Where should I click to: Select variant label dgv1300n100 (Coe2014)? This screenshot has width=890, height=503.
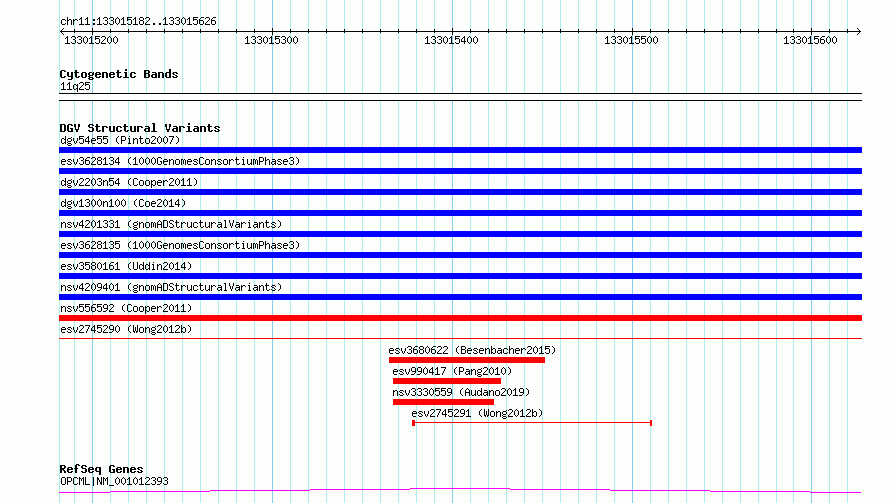123,203
